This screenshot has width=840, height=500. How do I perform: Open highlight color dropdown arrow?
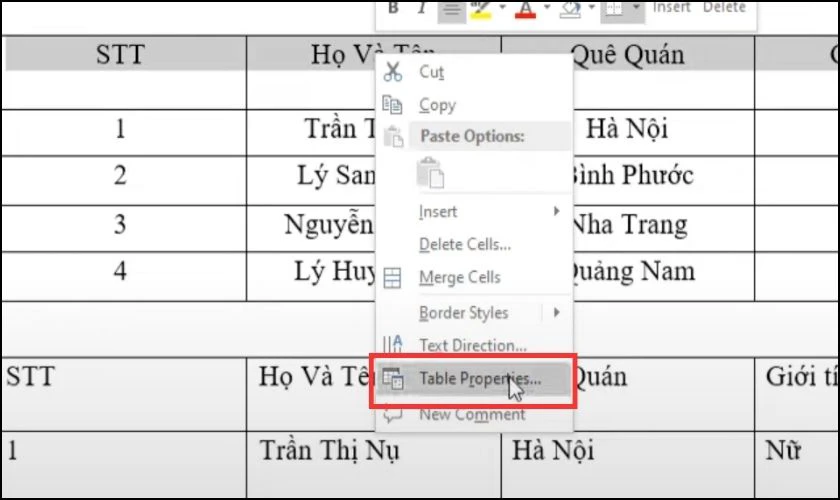tap(502, 8)
